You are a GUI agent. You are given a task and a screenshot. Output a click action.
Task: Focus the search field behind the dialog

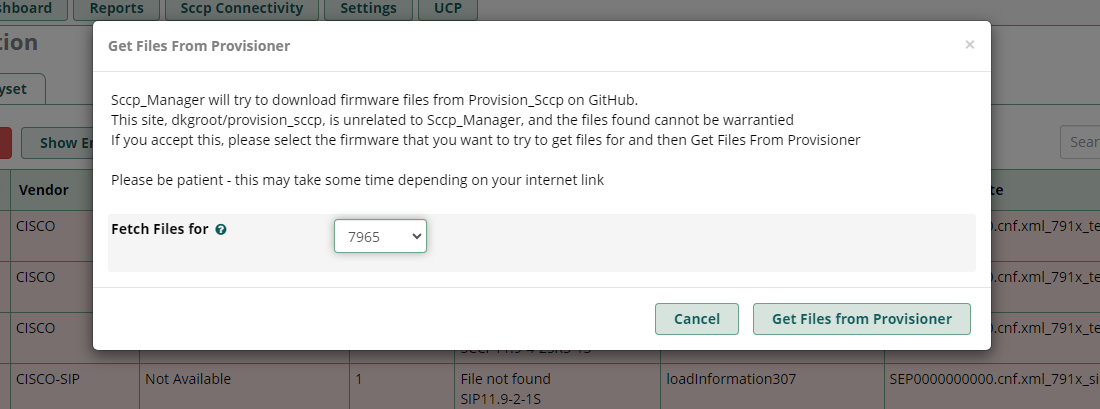tap(1080, 142)
